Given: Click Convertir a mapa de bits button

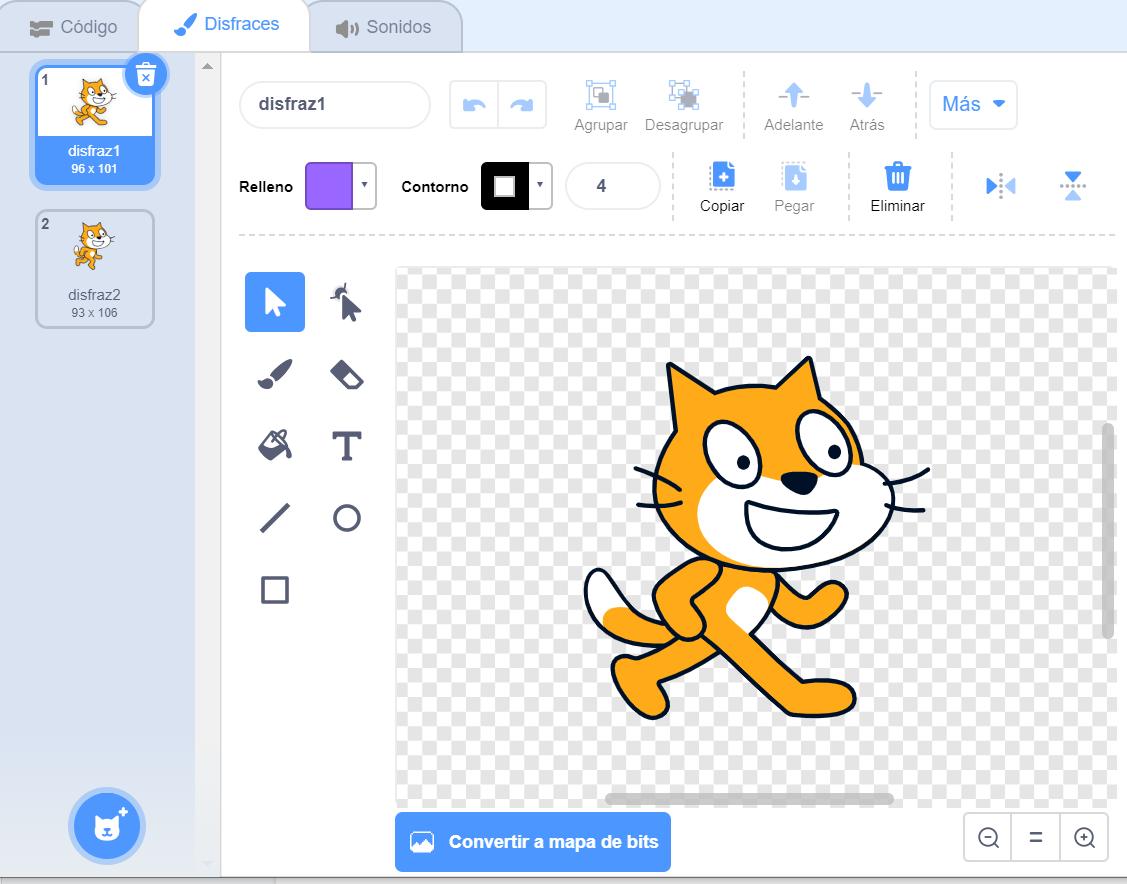Looking at the screenshot, I should [533, 842].
